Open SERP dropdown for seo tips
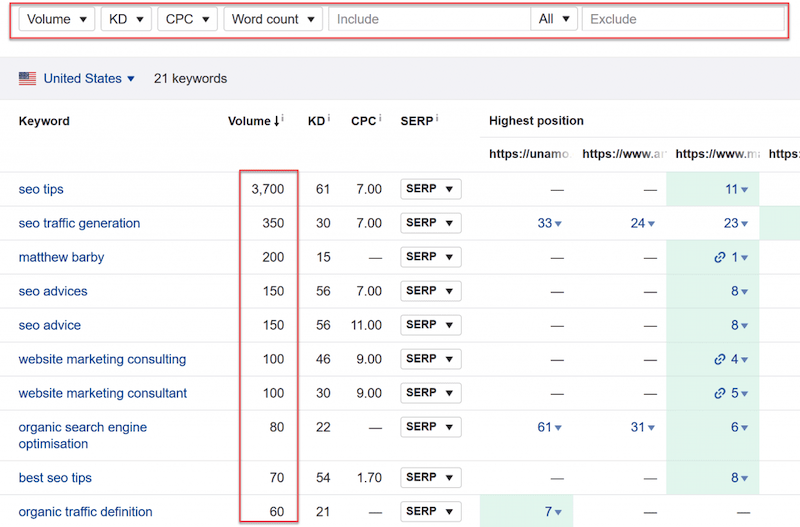Screen dimensions: 800x527 pos(431,189)
